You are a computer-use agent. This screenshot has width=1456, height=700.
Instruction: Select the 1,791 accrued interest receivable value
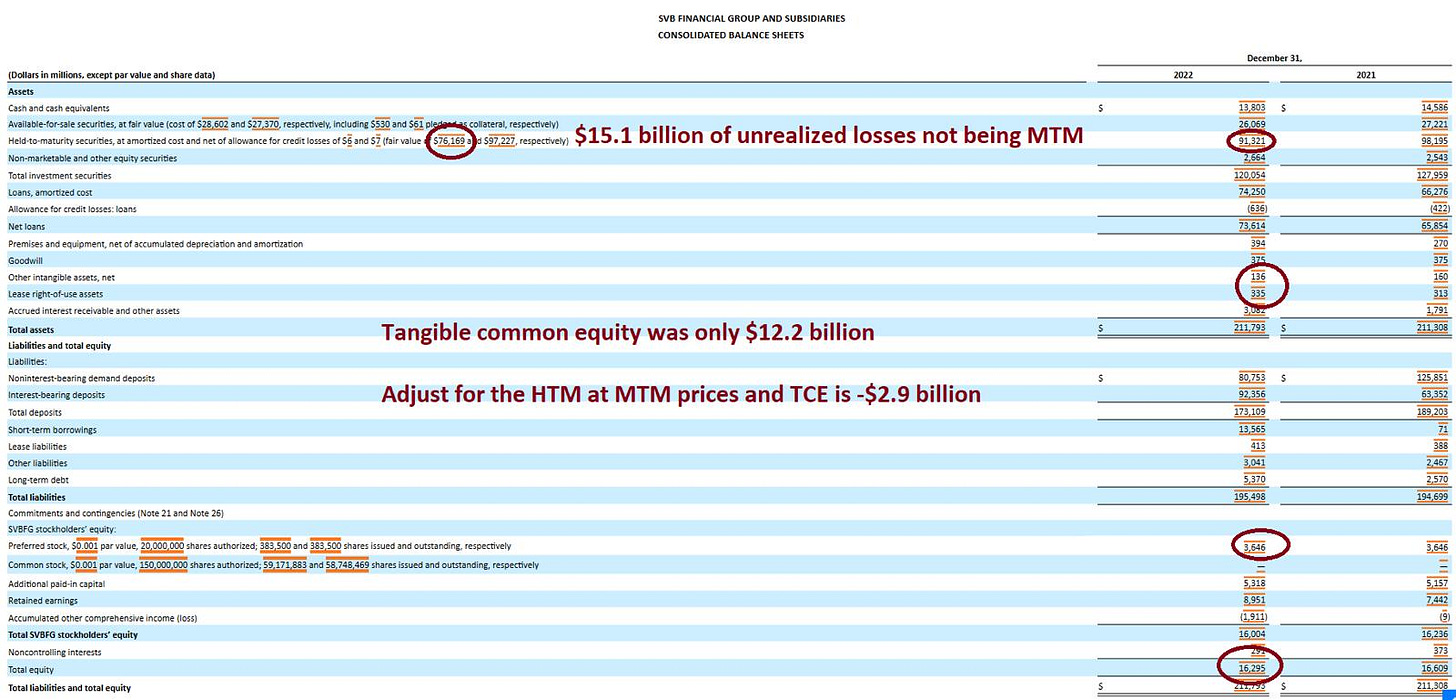(1437, 311)
